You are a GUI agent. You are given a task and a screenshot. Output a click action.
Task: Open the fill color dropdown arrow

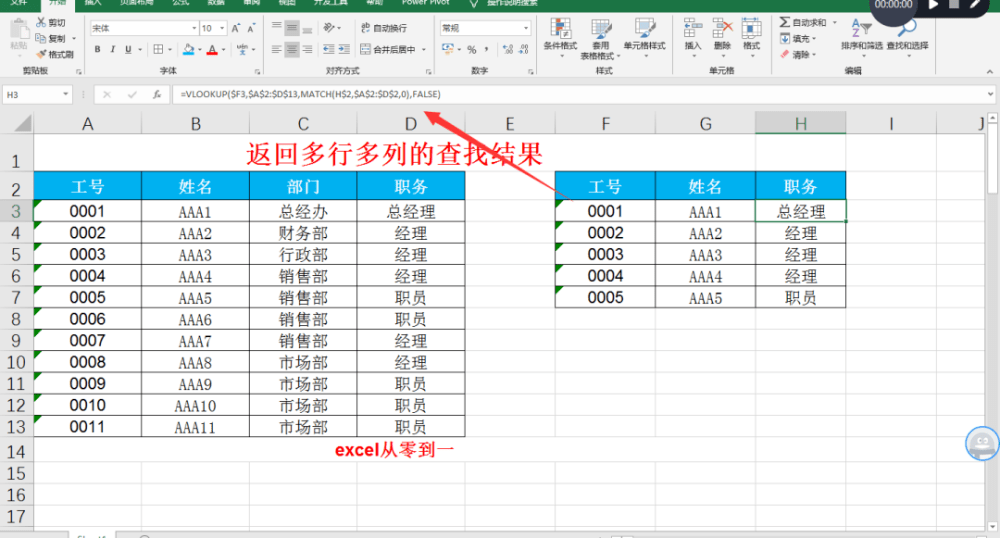[x=200, y=50]
